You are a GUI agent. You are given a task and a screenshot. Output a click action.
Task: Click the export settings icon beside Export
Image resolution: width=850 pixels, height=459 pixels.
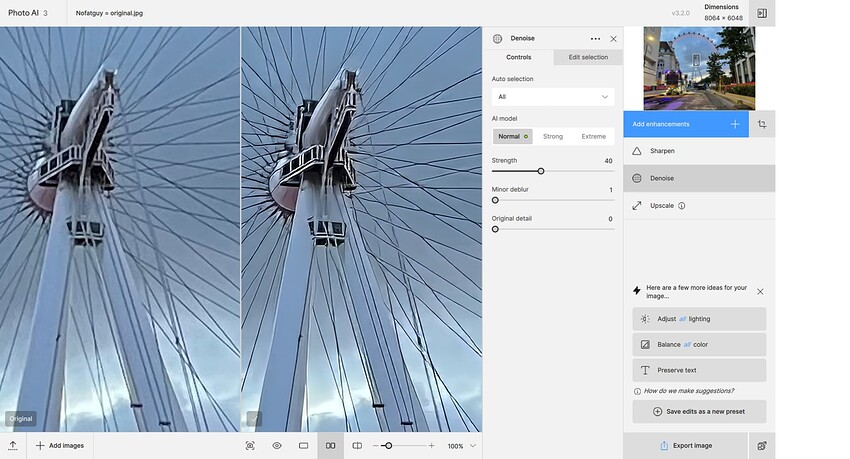pos(762,445)
